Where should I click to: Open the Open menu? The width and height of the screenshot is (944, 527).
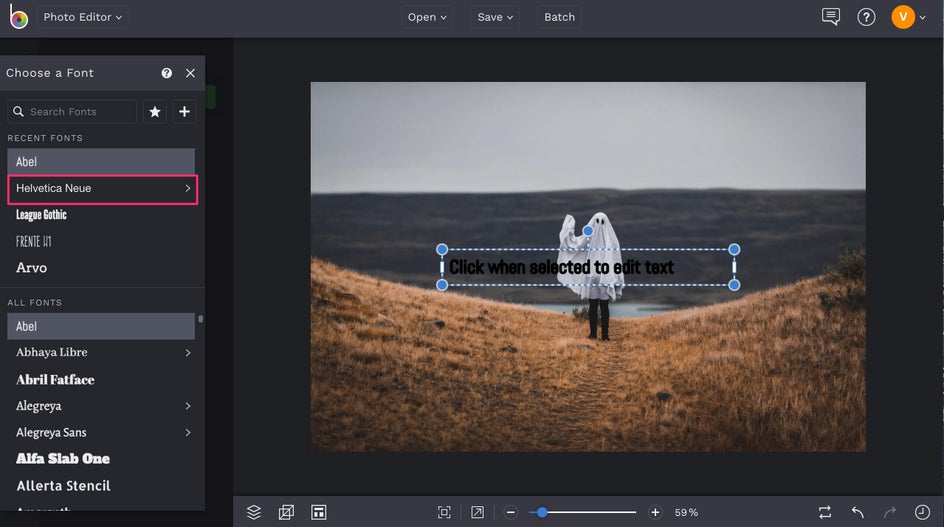coord(427,17)
